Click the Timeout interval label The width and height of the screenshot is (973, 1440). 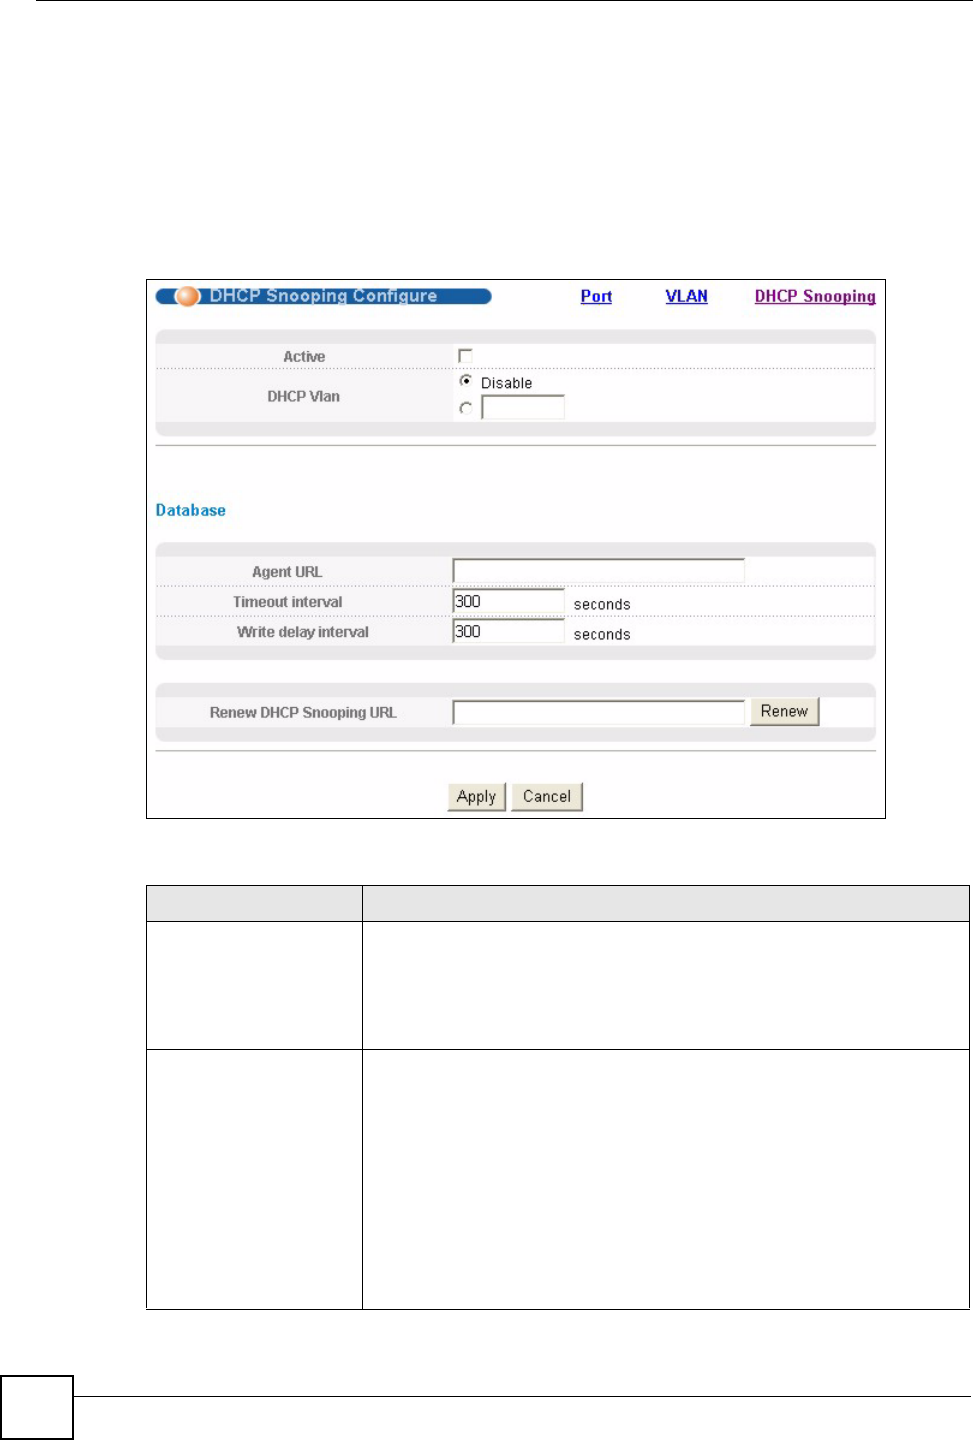tap(288, 602)
